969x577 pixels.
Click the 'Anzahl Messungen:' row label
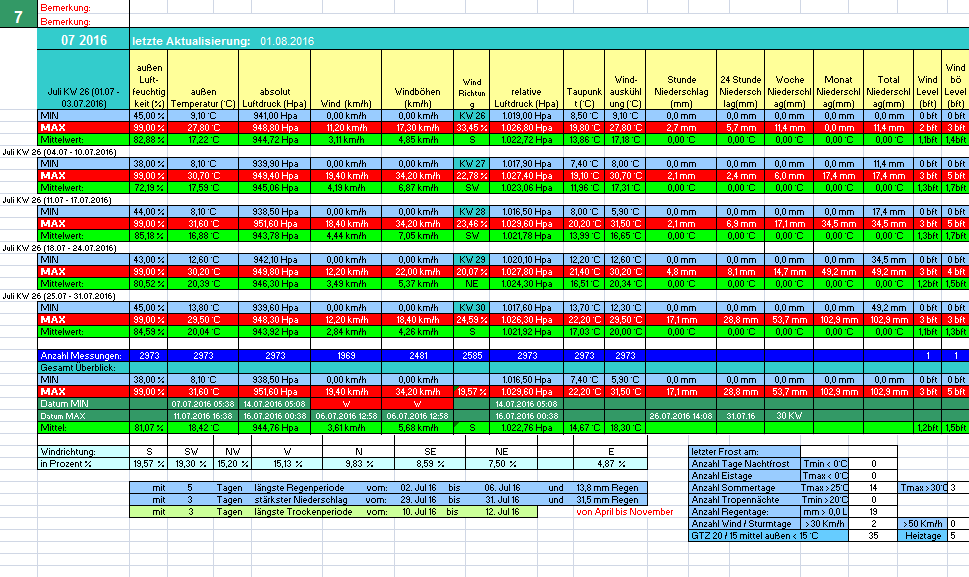(81, 356)
